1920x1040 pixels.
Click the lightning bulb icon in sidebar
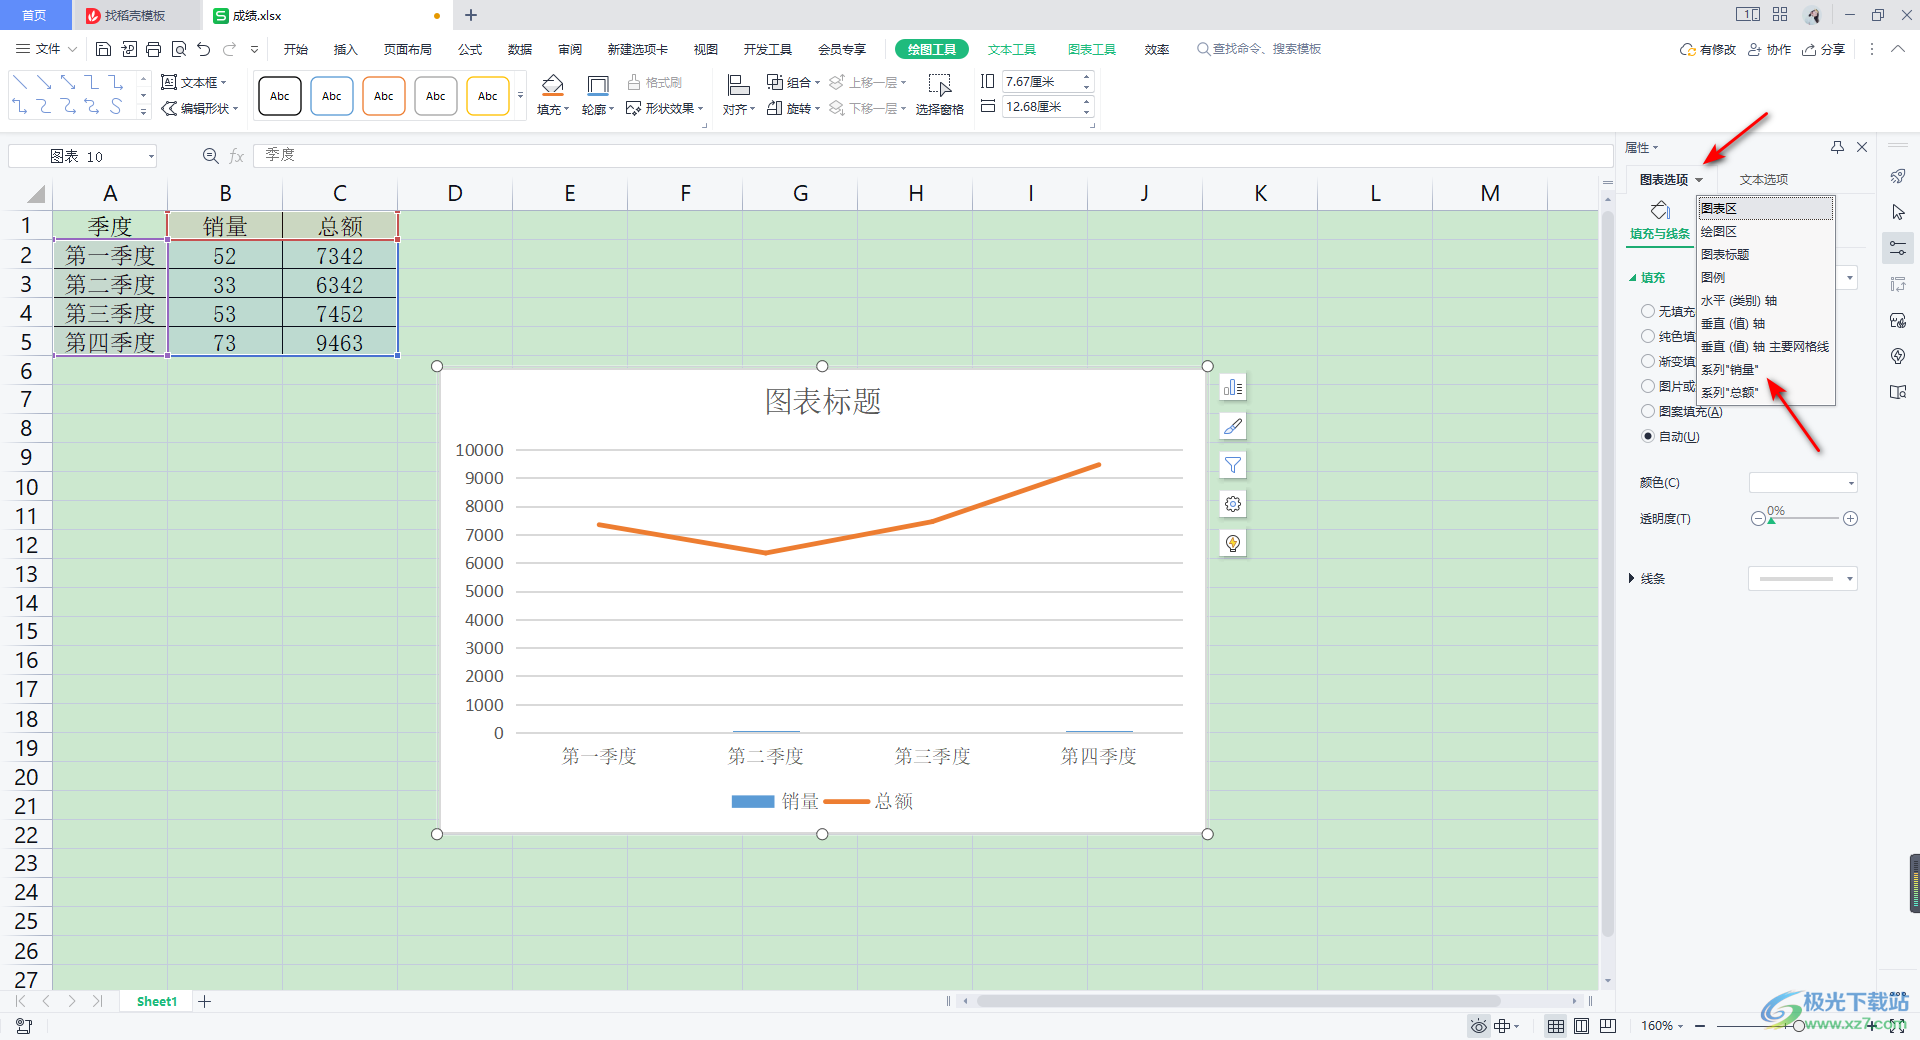coord(1898,356)
